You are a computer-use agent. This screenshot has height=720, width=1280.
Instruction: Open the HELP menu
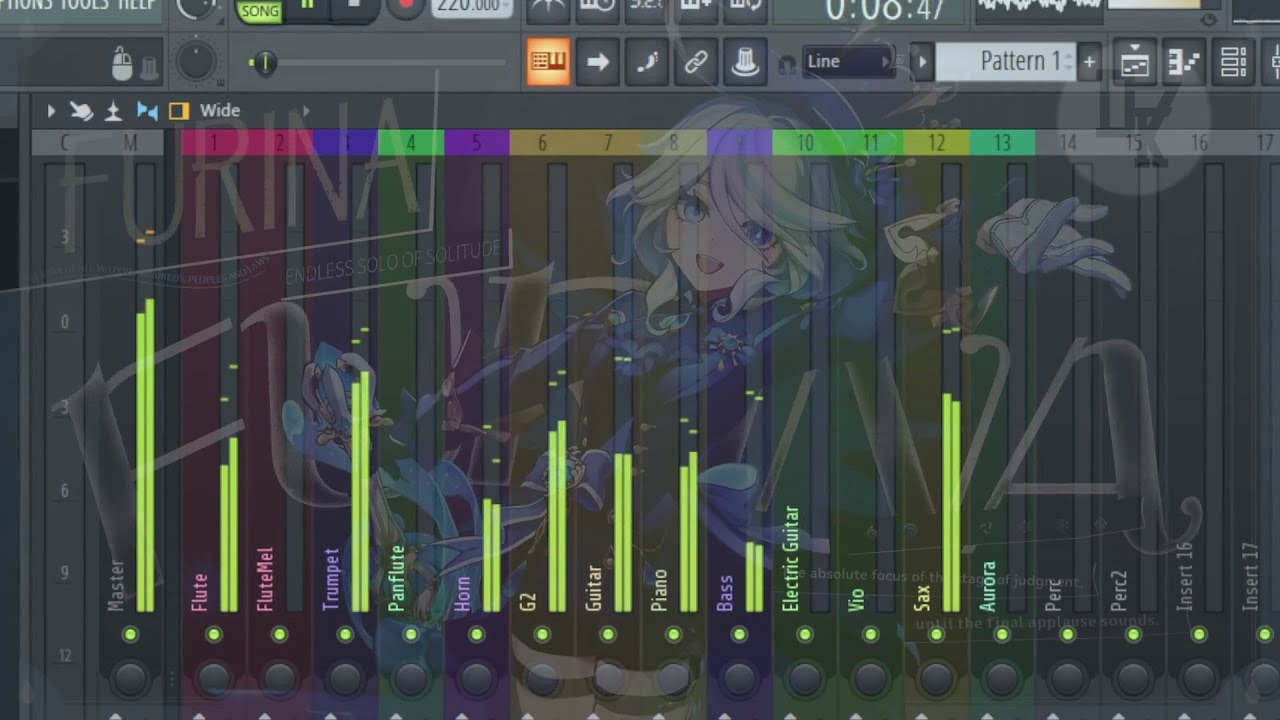pos(135,5)
